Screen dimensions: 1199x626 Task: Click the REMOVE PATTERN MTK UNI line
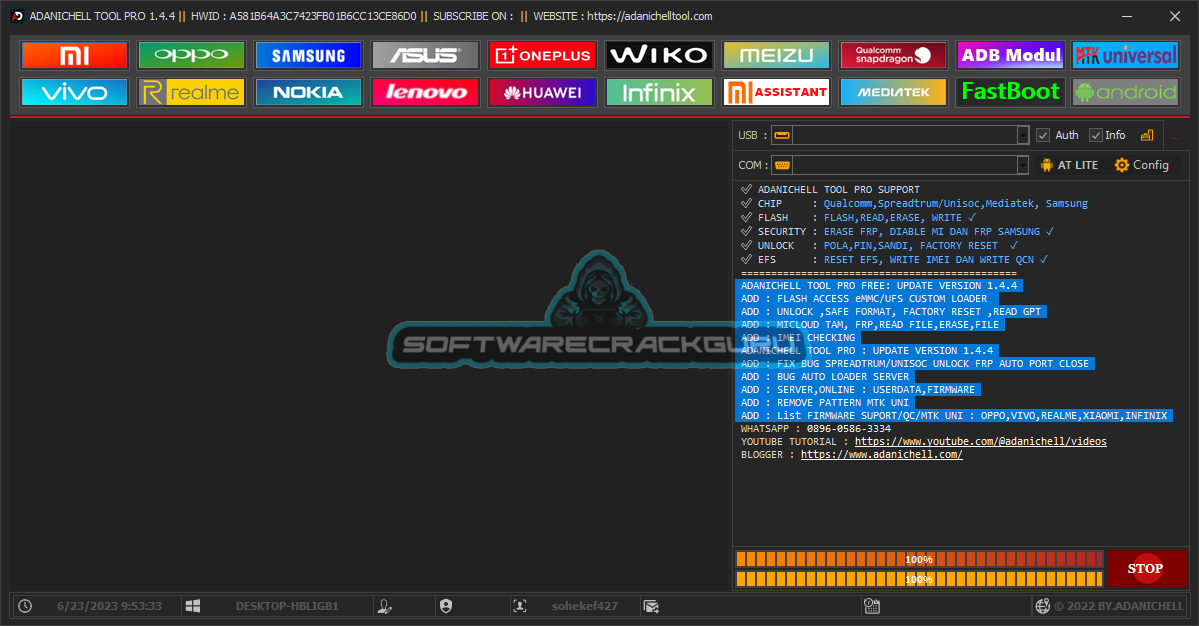824,403
